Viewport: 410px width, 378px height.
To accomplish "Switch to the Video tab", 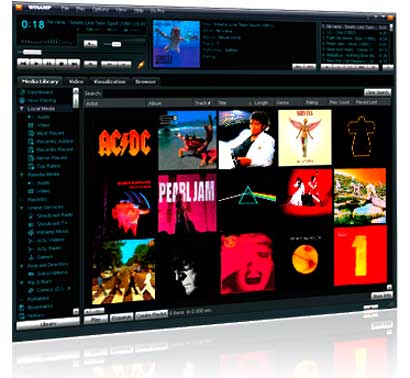I will 76,82.
